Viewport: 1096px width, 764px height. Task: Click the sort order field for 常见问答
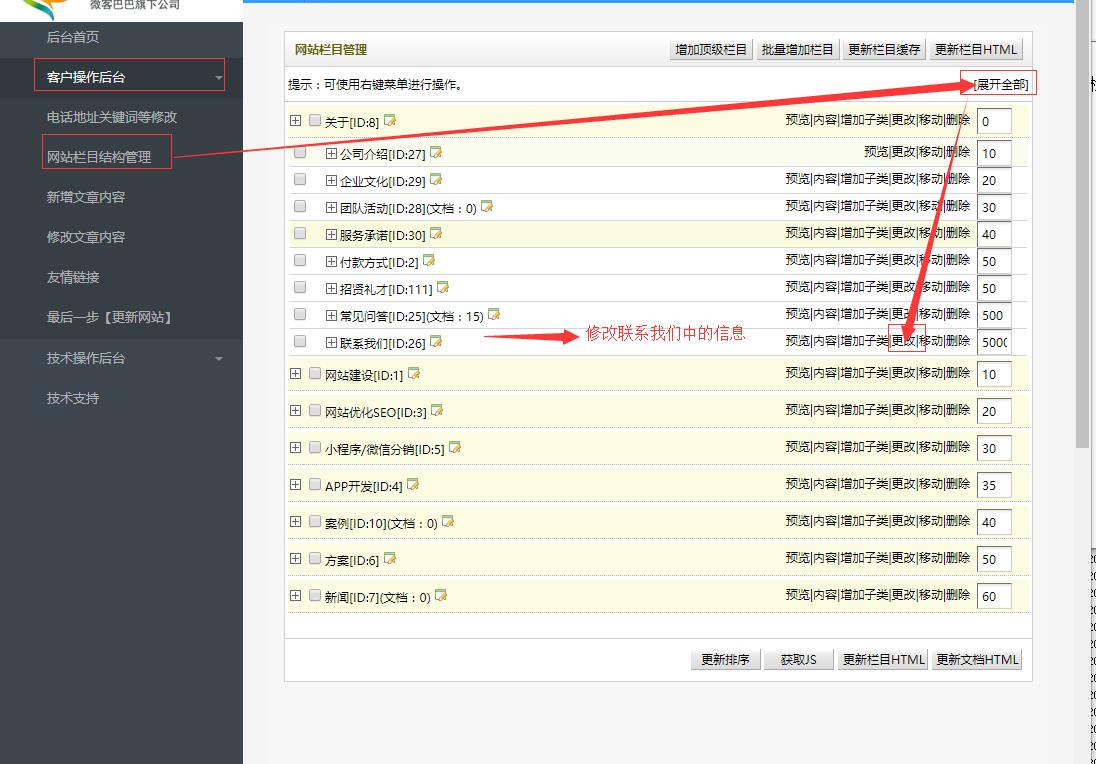pos(994,315)
